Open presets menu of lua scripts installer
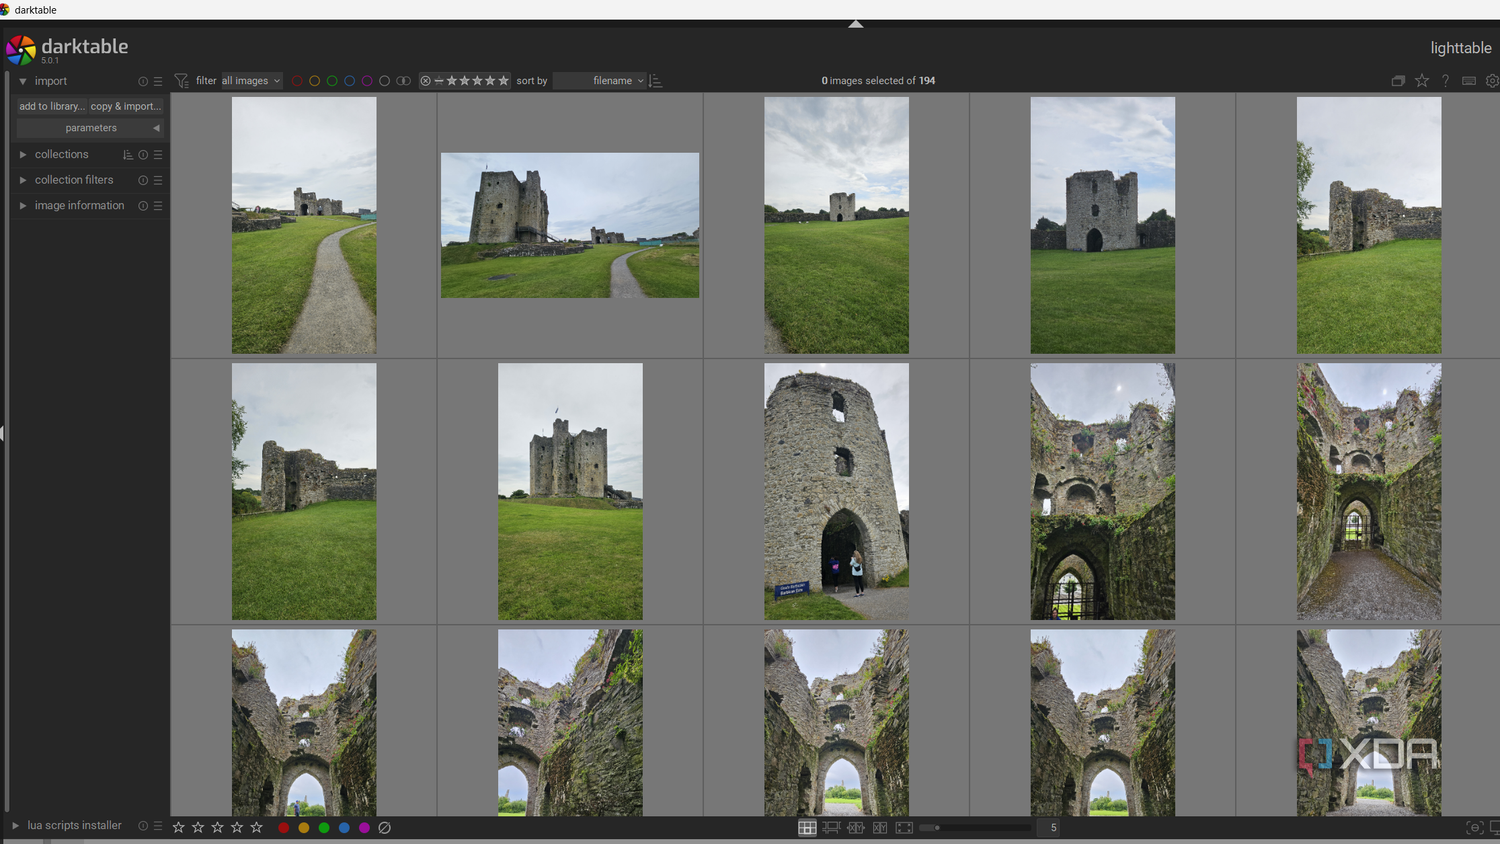Image resolution: width=1500 pixels, height=844 pixels. pyautogui.click(x=158, y=826)
